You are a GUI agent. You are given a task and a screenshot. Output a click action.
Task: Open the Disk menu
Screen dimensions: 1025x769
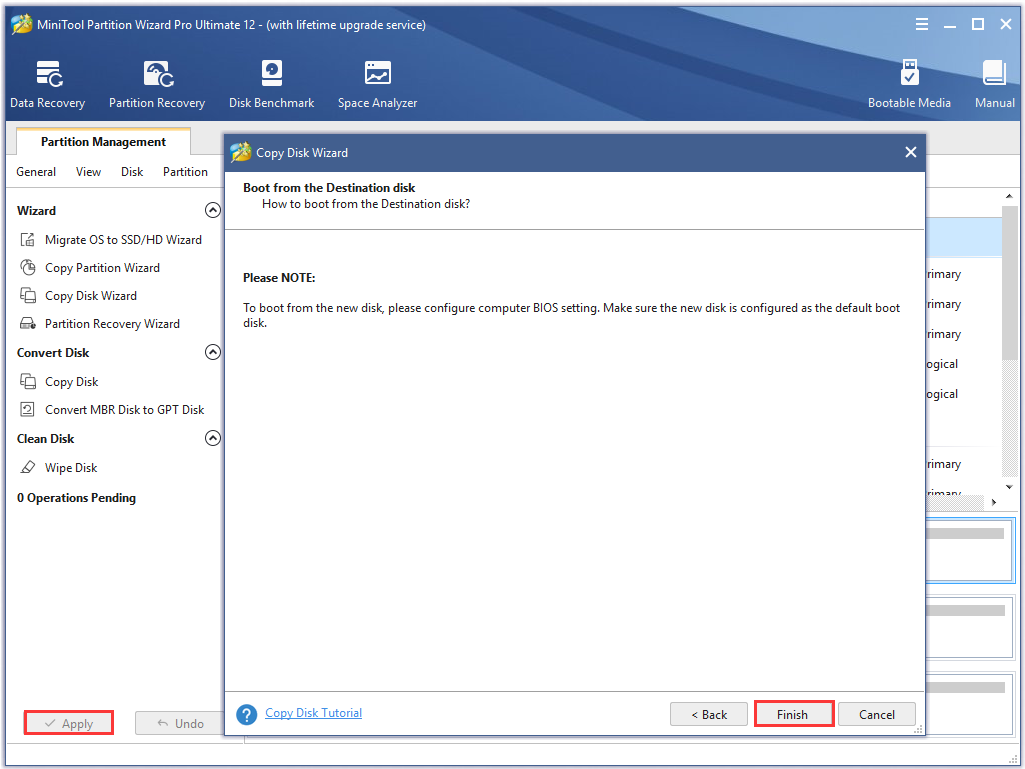point(132,171)
